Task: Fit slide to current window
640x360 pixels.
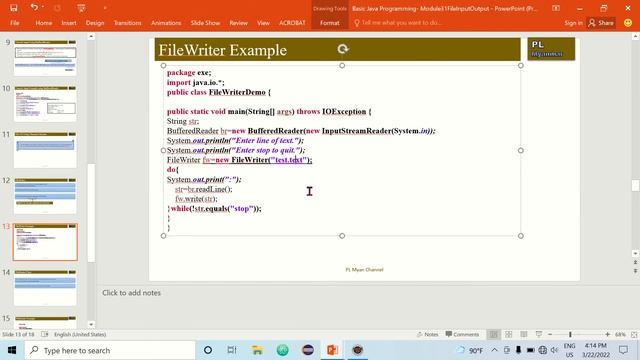Action: tap(634, 334)
